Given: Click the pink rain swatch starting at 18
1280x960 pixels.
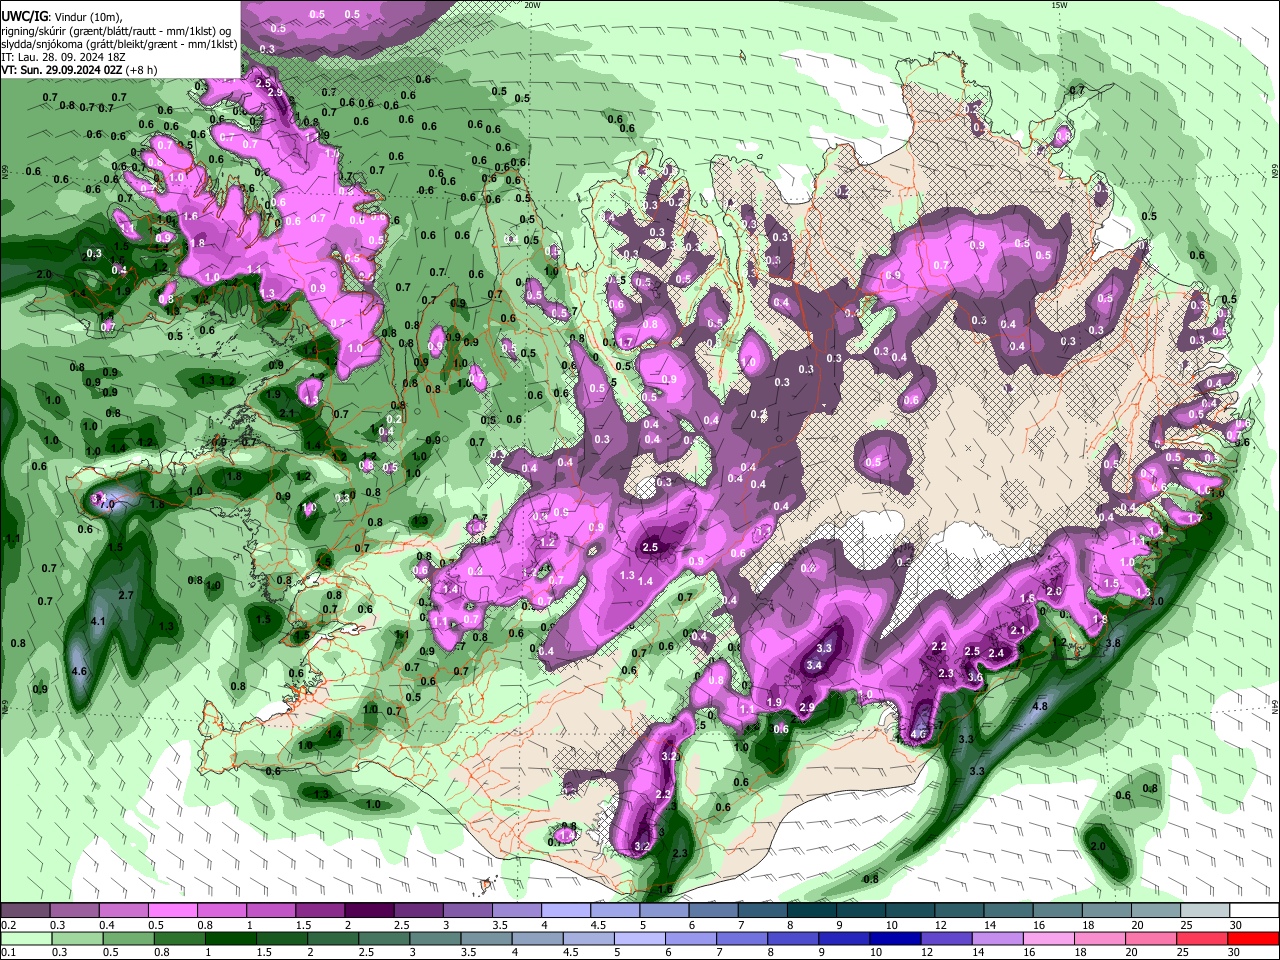Looking at the screenshot, I should 1102,938.
